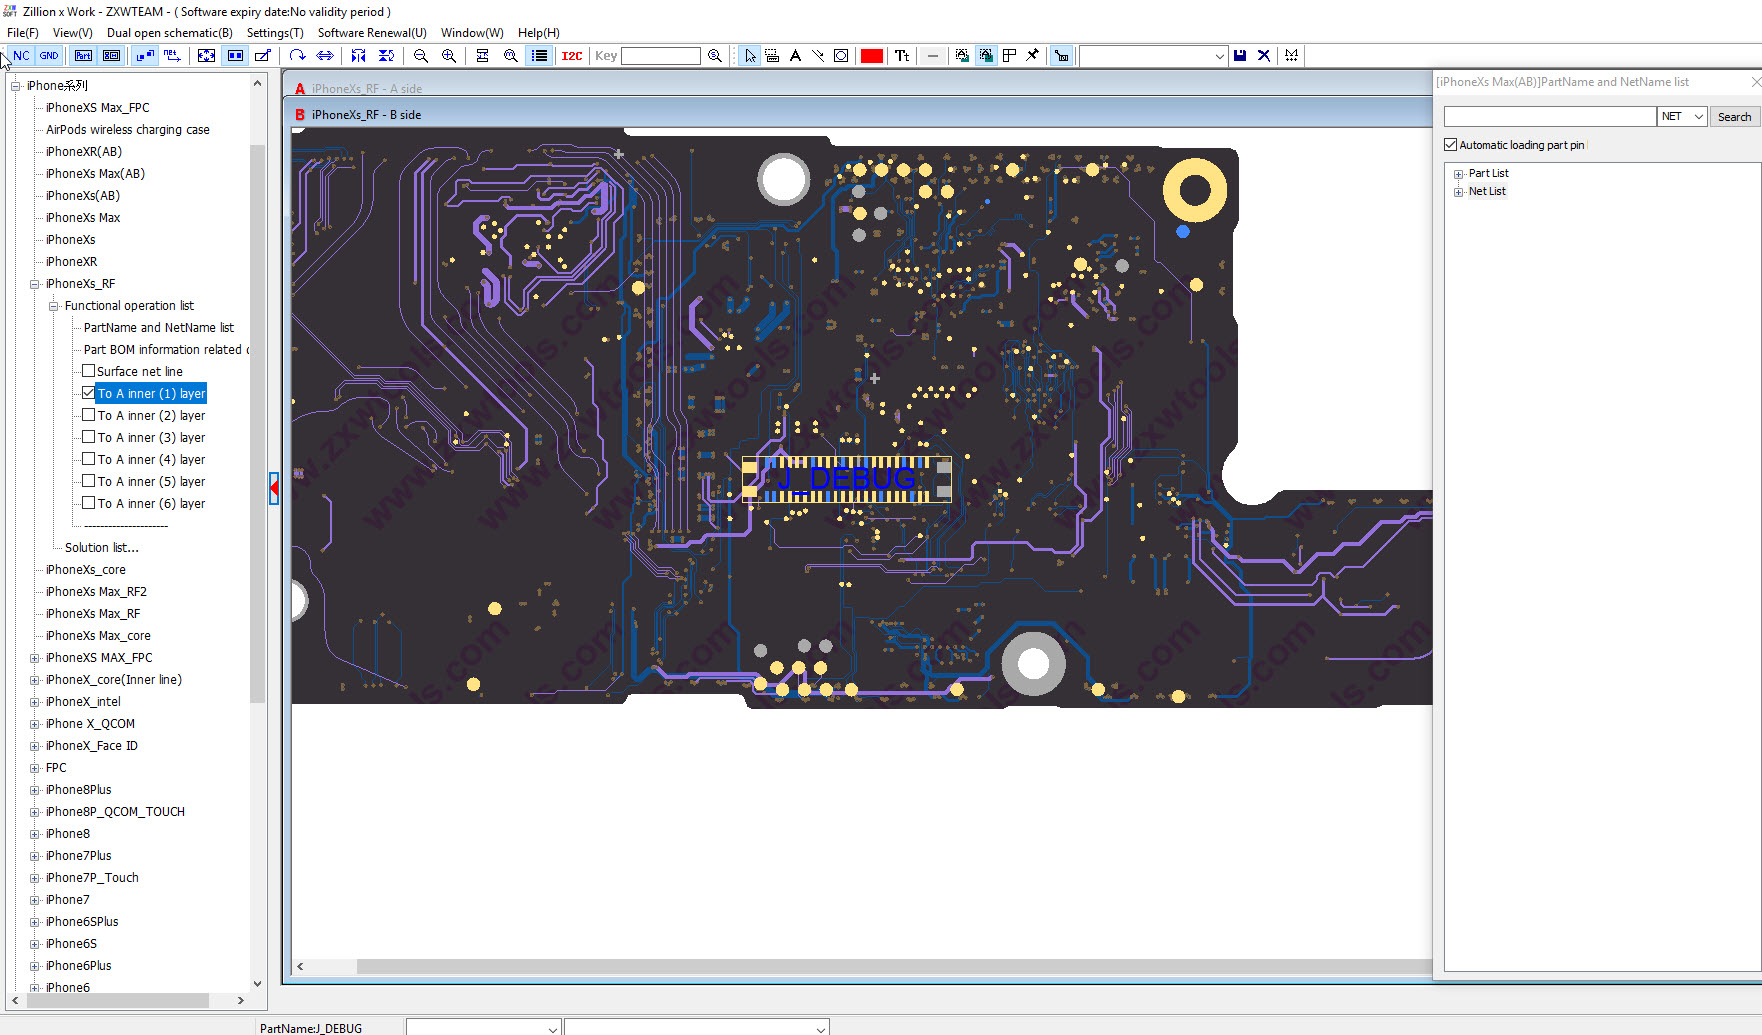Toggle the GND highlight button

tap(49, 56)
